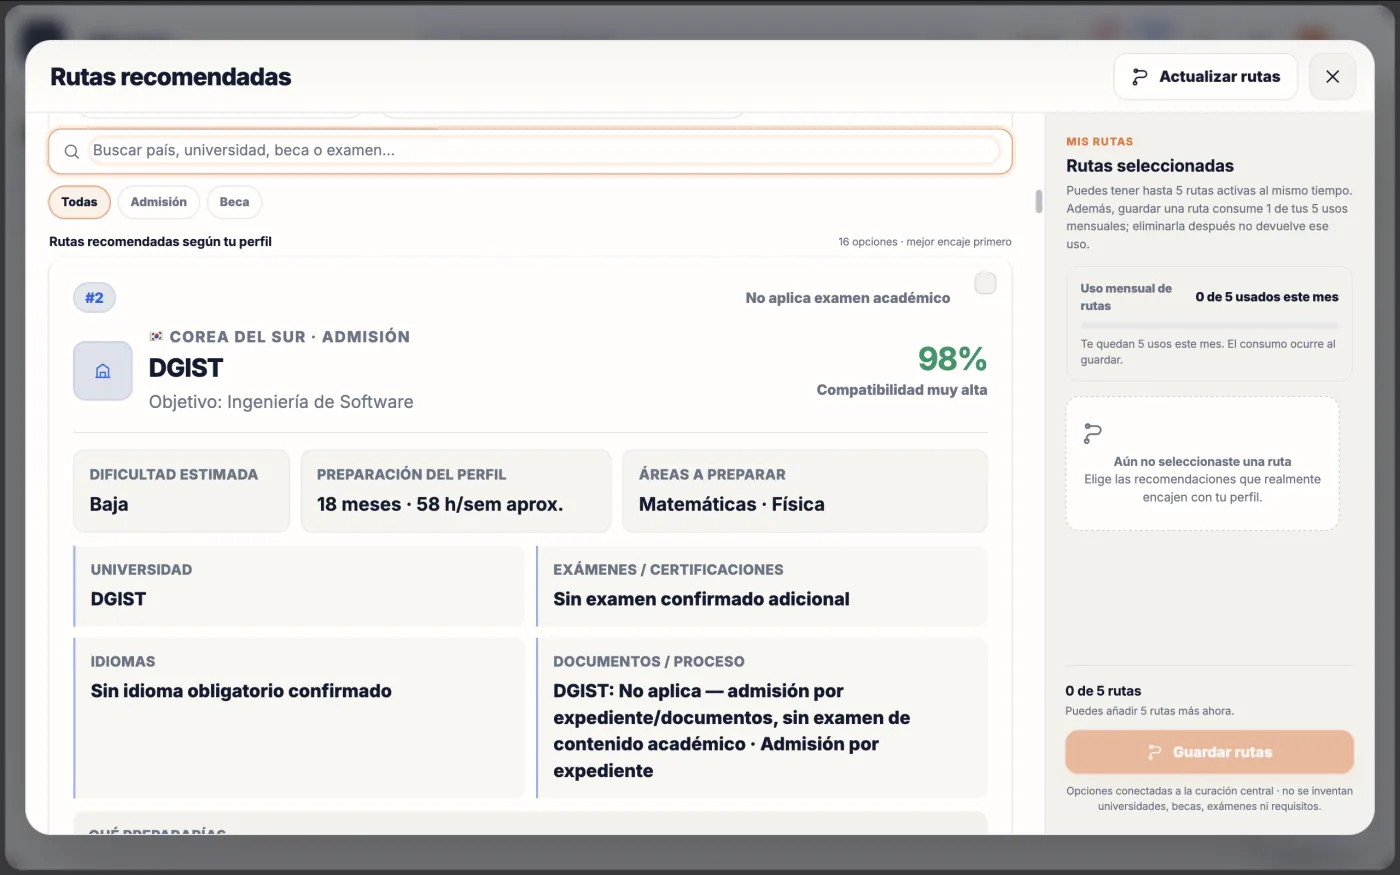Click 'Rutas recomendadas según tu perfil' heading

[160, 242]
